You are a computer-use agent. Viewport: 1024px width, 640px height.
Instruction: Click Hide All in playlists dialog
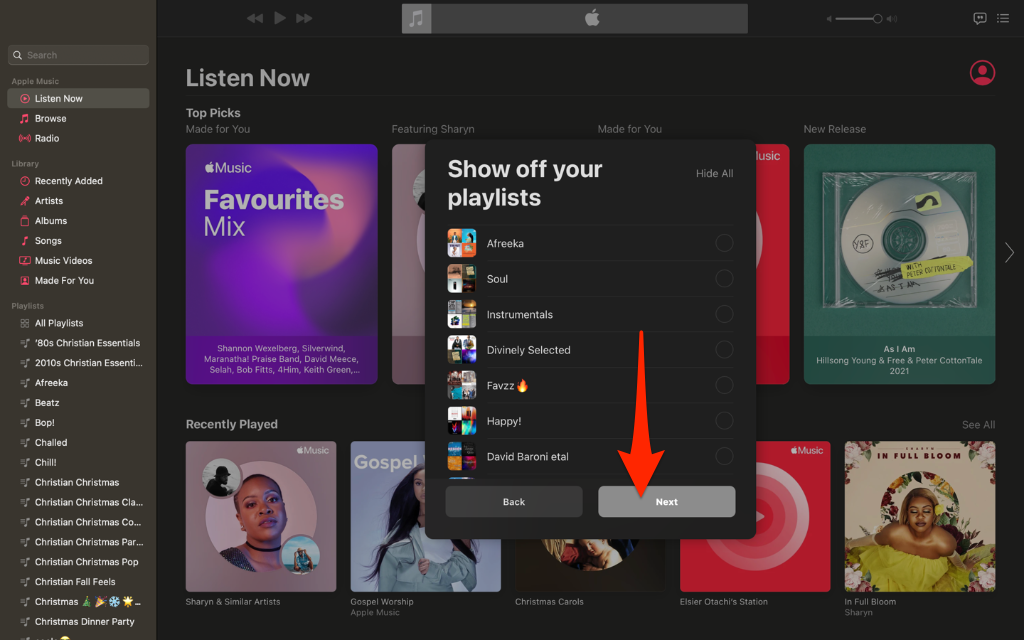tap(714, 173)
